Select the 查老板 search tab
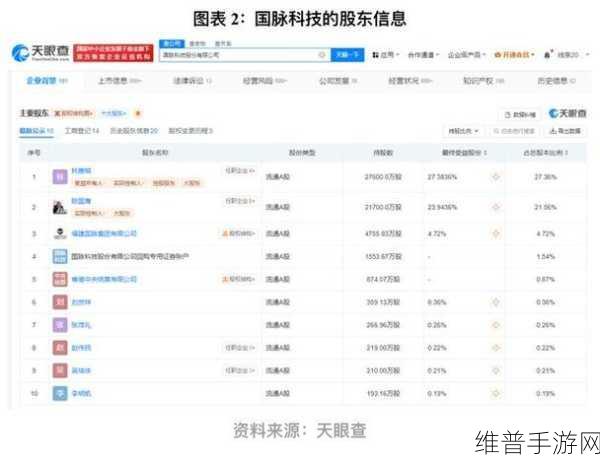 click(x=197, y=44)
